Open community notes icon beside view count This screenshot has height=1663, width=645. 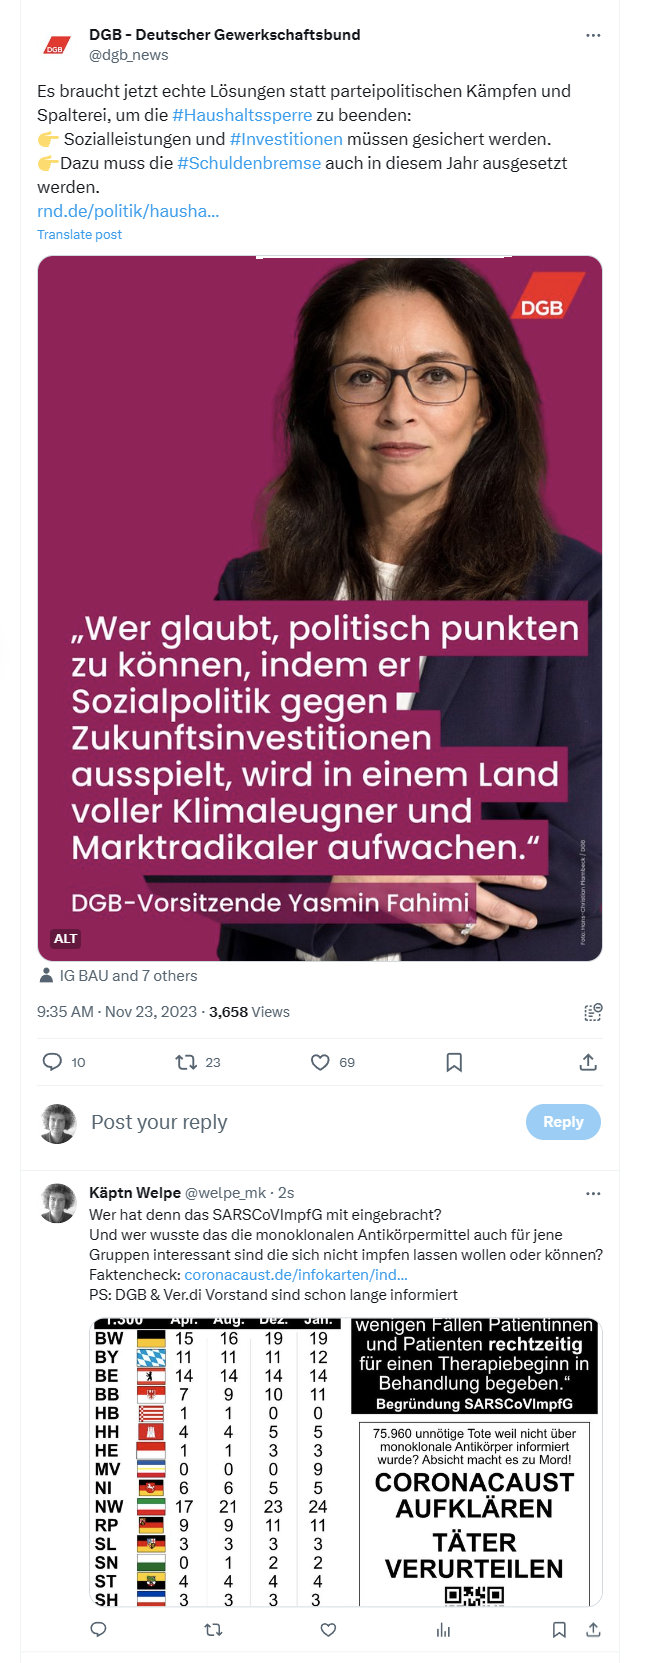click(x=592, y=1012)
